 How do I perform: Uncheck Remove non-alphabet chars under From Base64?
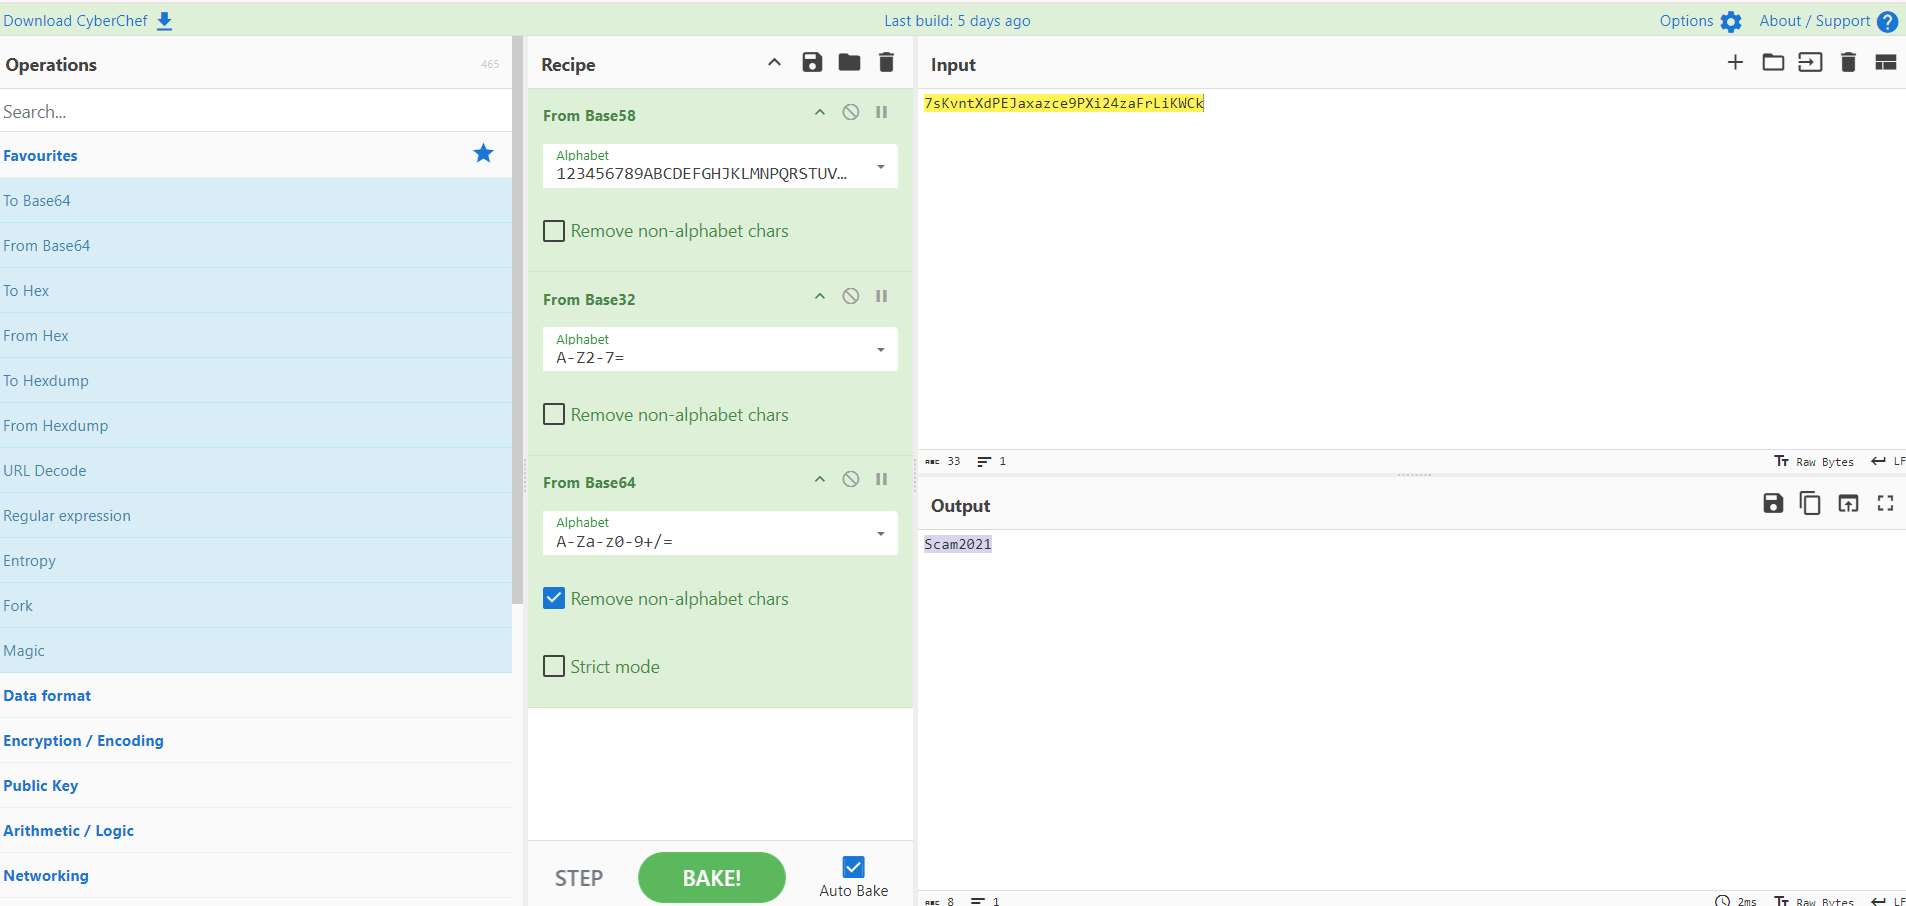click(554, 598)
